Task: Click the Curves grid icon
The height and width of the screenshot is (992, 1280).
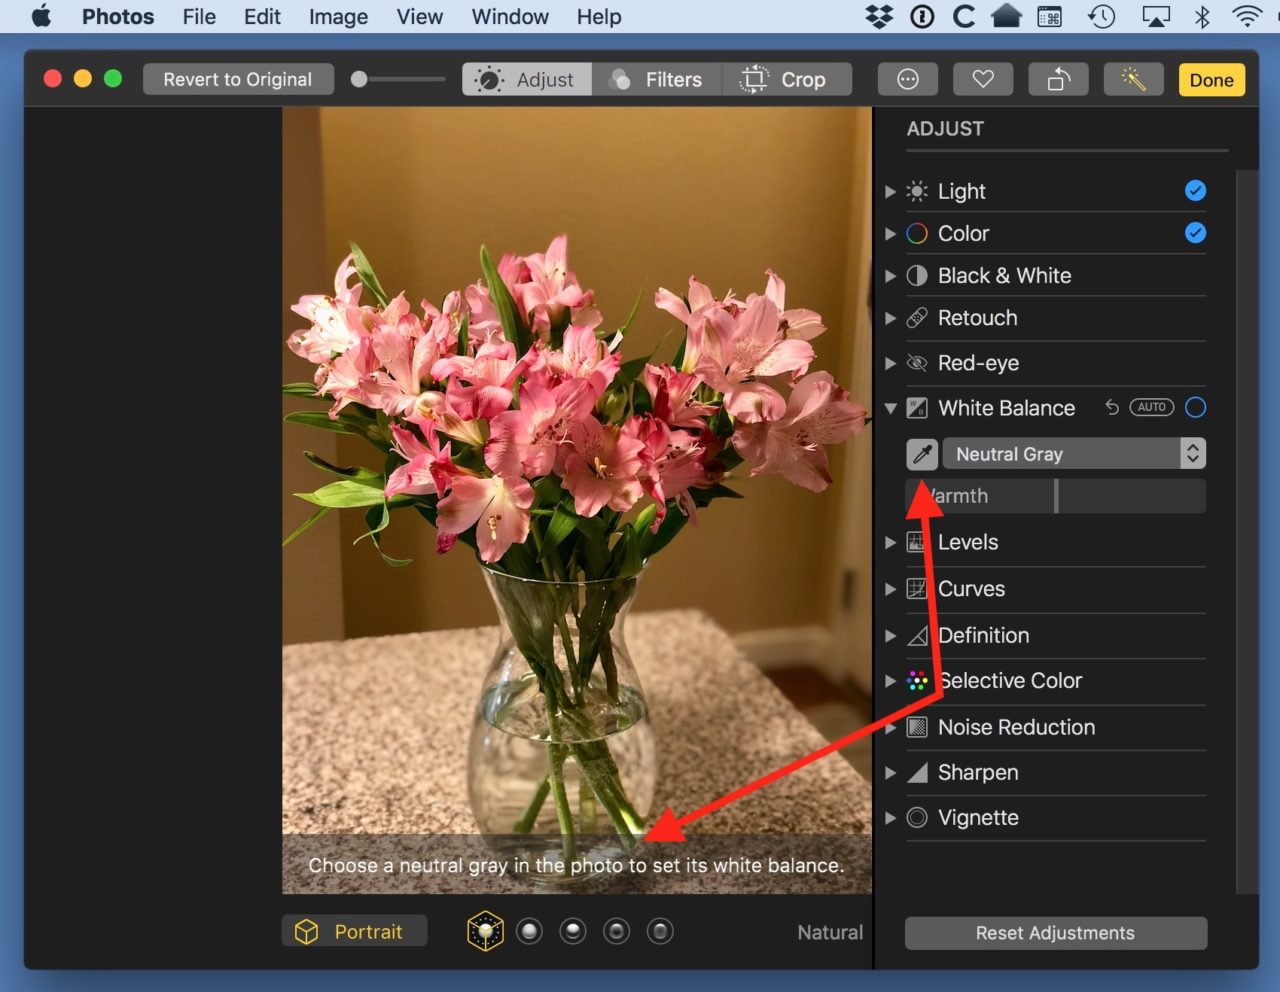Action: click(917, 589)
